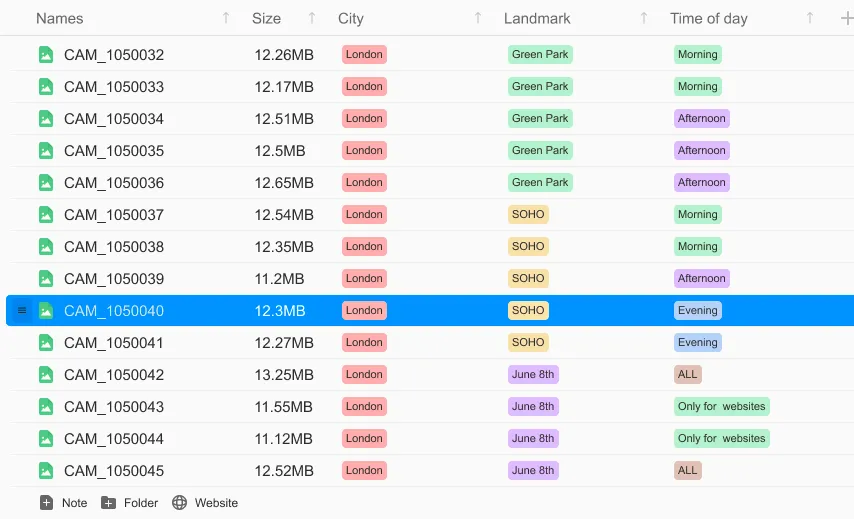Select the Time of day column header

click(708, 18)
